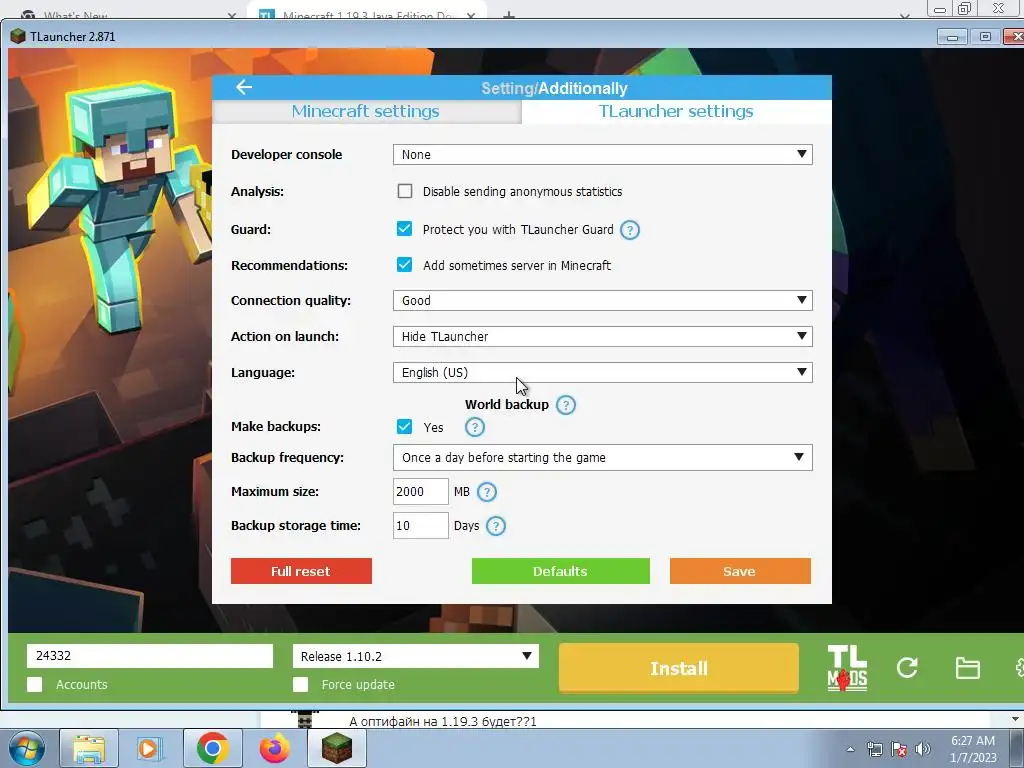The image size is (1024, 768).
Task: Go back with the settings arrow icon
Action: tap(244, 87)
